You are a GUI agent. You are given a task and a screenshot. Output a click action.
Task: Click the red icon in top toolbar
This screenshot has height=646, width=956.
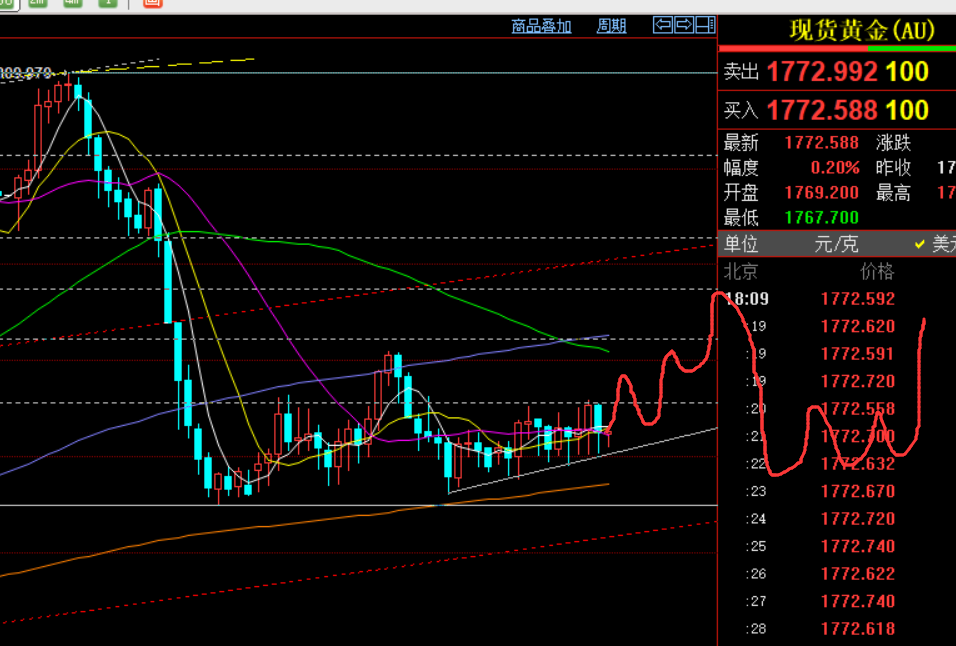pyautogui.click(x=152, y=3)
